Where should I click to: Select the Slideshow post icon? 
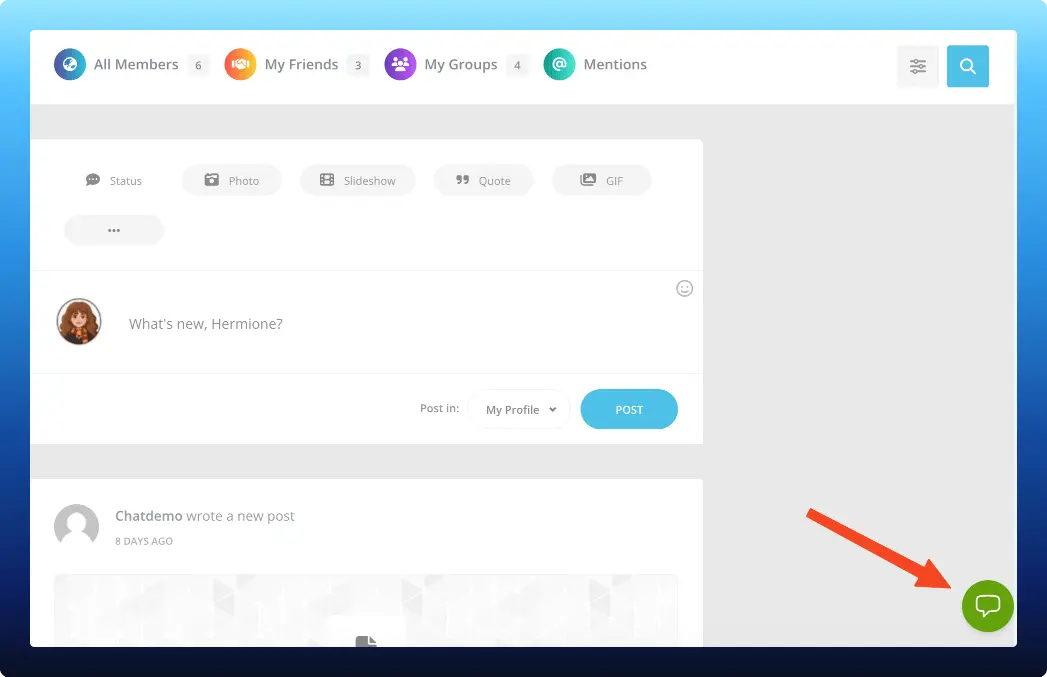click(327, 180)
